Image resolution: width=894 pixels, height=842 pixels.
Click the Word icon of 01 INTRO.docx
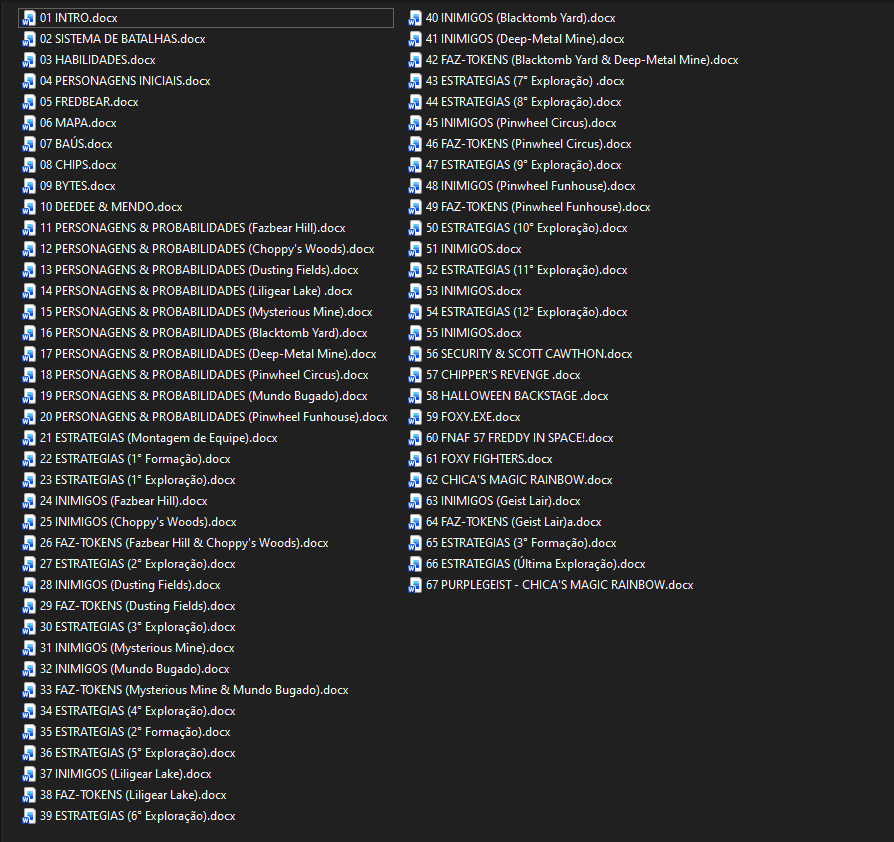tap(29, 18)
